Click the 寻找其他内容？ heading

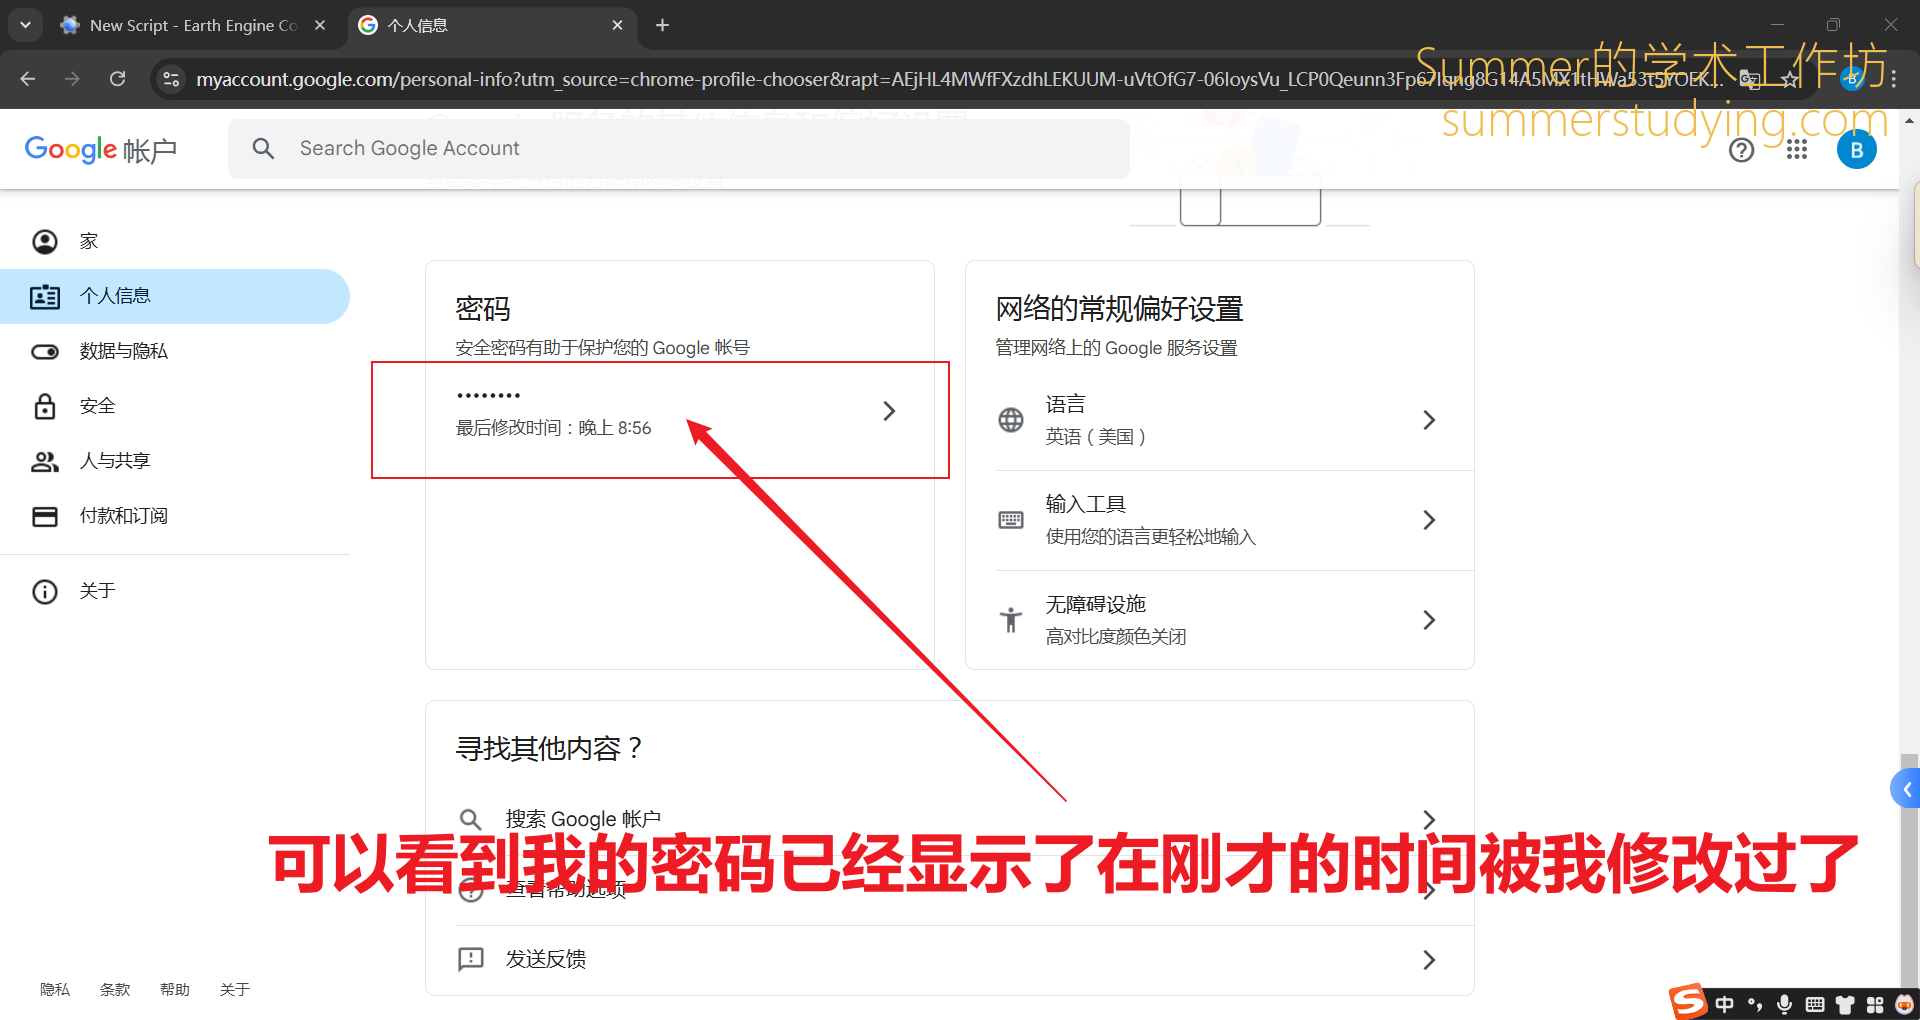pos(549,748)
